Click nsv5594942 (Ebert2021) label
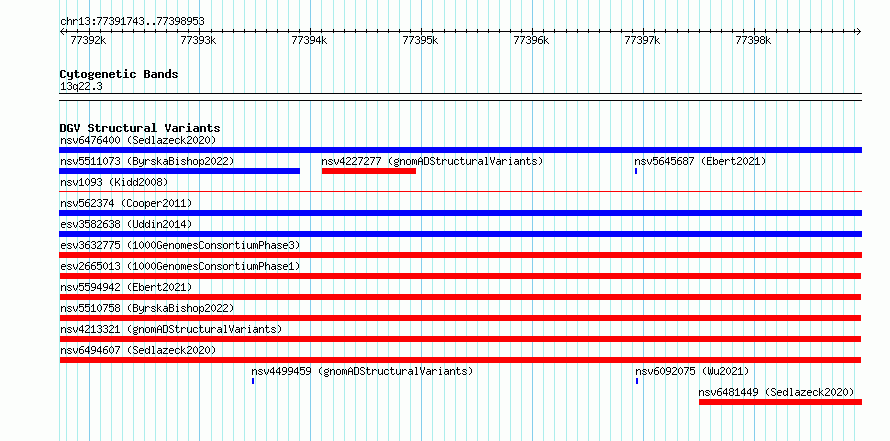This screenshot has width=890, height=441. tap(126, 287)
